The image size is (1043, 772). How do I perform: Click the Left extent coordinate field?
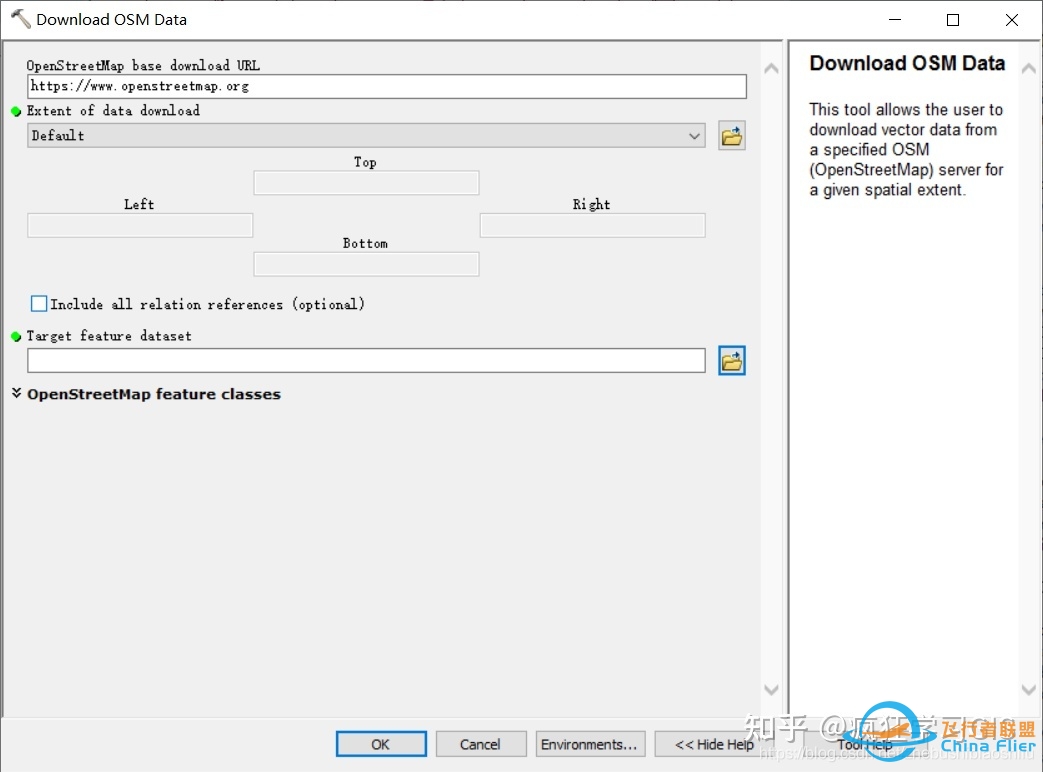click(x=140, y=226)
